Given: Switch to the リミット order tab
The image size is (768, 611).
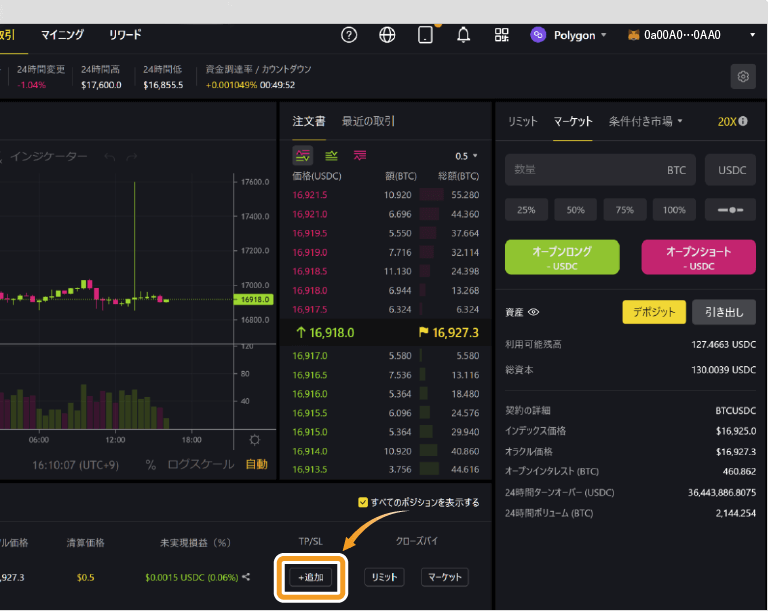Looking at the screenshot, I should tap(522, 121).
